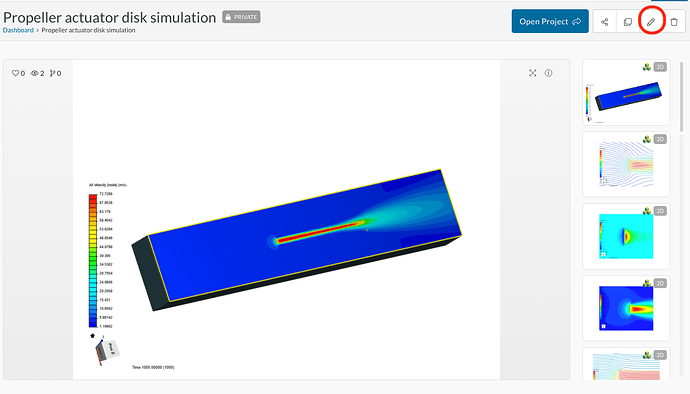This screenshot has height=394, width=690.
Task: Click the Open Project button
Action: coord(550,21)
